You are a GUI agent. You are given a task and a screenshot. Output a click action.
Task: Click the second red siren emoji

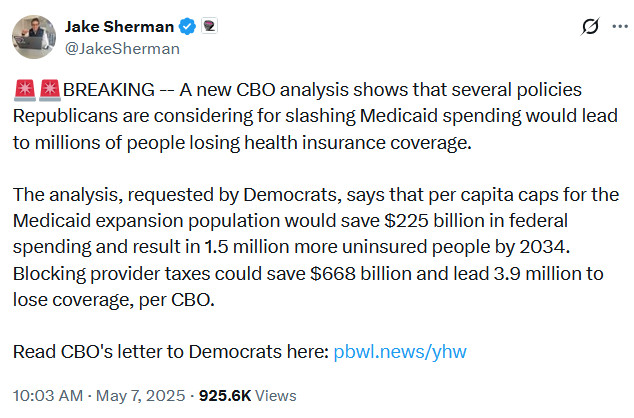pyautogui.click(x=50, y=90)
